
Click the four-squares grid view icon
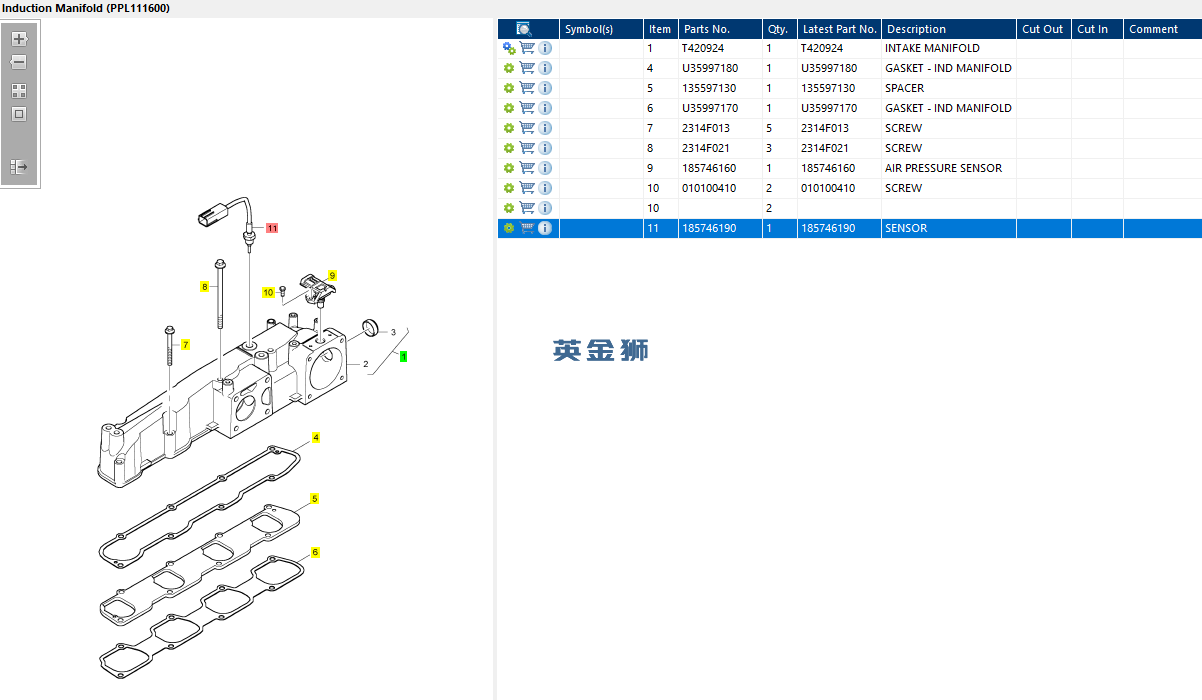(19, 90)
